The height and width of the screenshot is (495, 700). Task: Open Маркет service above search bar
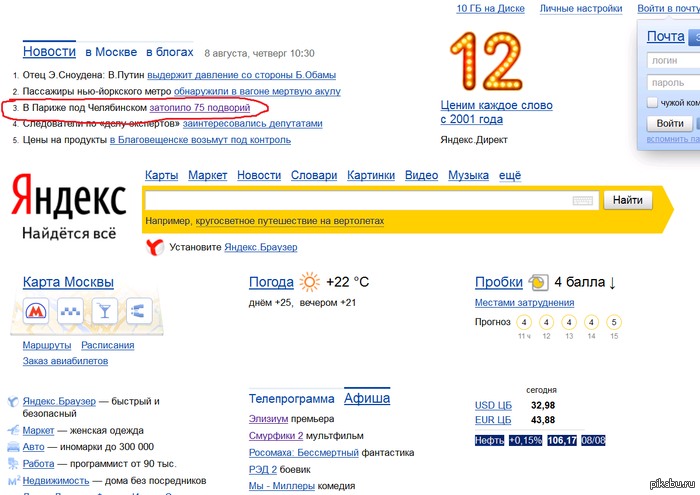tap(208, 175)
